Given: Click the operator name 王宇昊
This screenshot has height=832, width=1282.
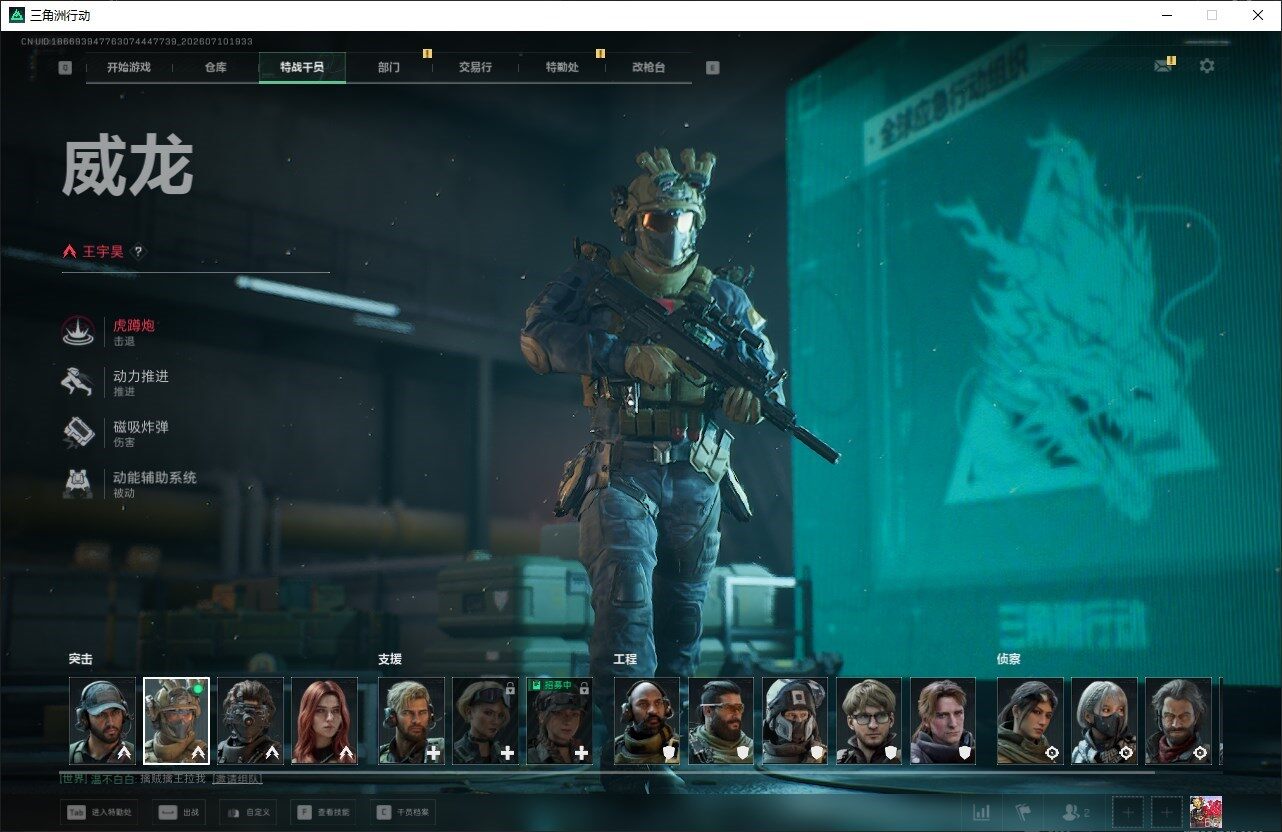Looking at the screenshot, I should [x=103, y=252].
